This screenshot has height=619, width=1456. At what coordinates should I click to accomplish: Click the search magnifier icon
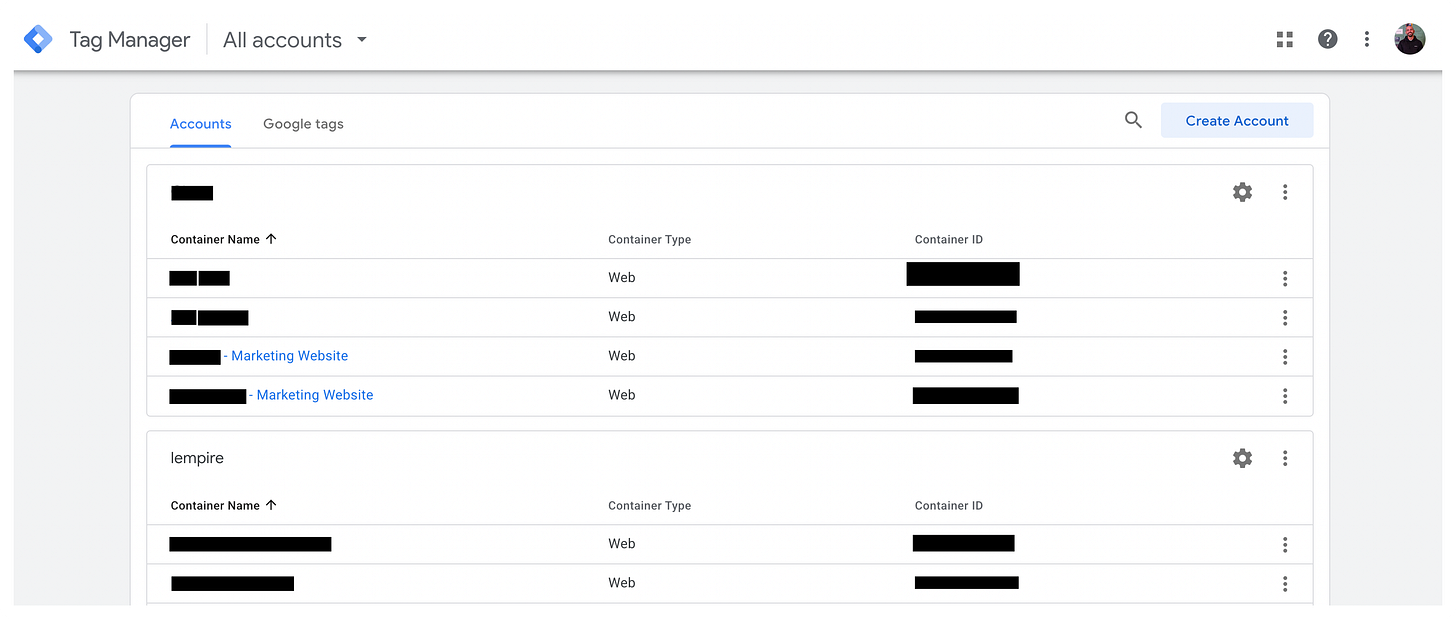(1133, 120)
